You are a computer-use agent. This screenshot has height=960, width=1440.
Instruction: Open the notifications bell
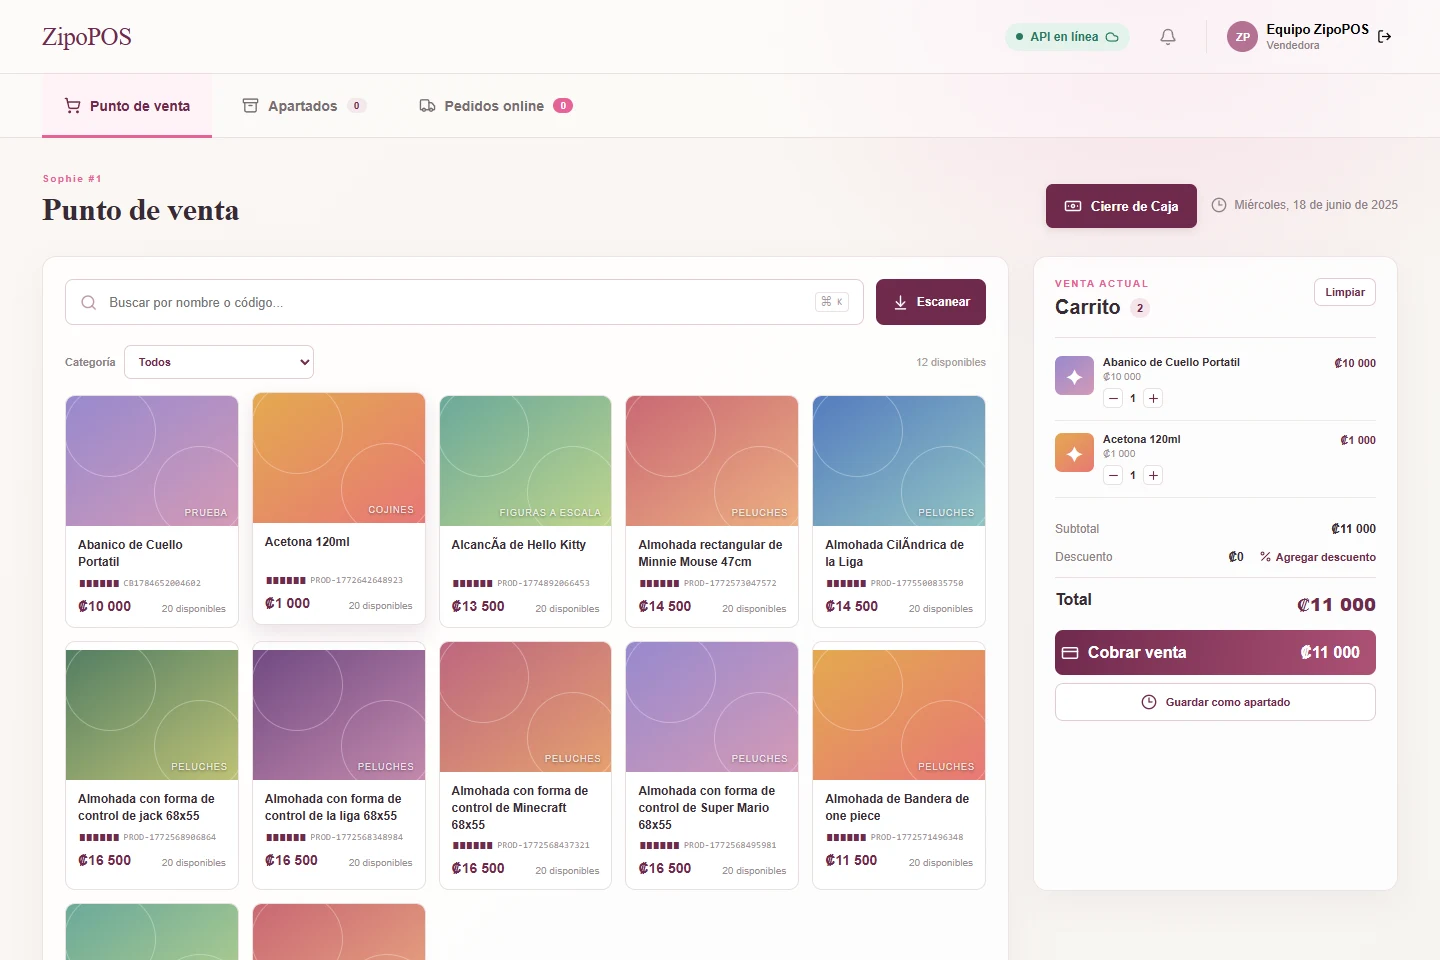coord(1168,37)
